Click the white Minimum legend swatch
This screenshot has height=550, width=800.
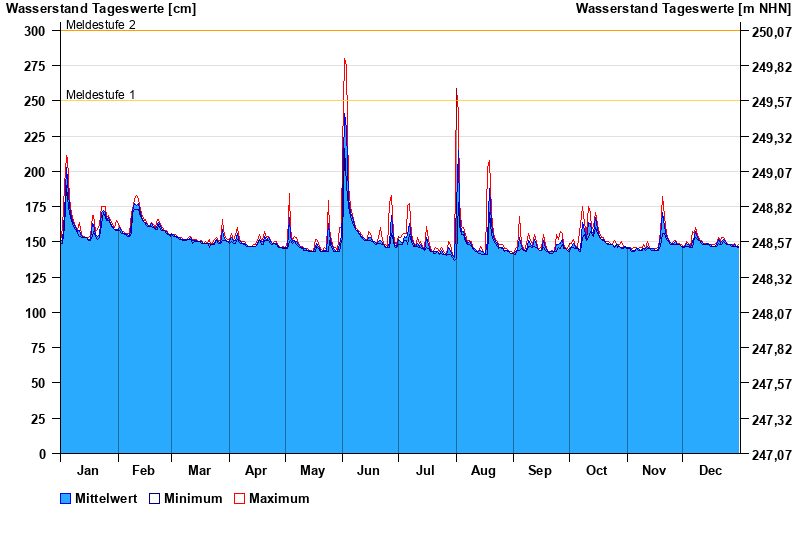[x=155, y=498]
